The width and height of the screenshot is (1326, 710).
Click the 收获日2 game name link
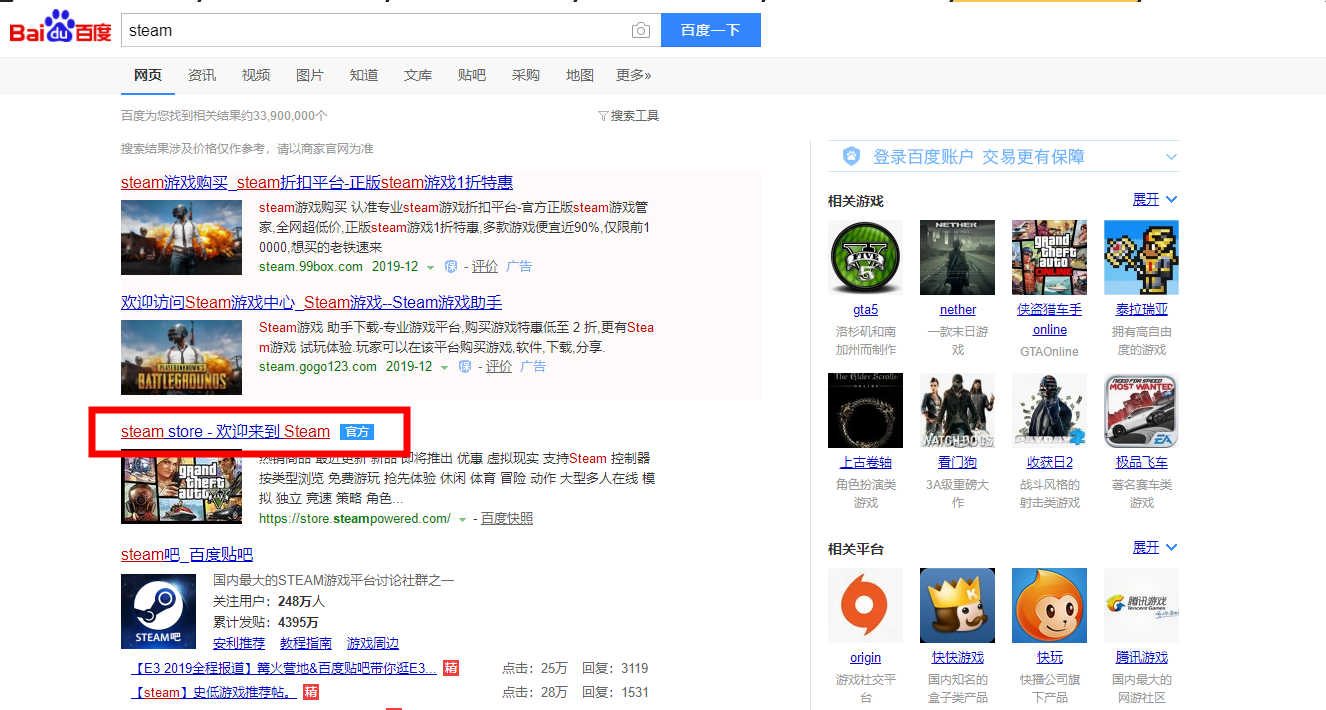[1049, 462]
